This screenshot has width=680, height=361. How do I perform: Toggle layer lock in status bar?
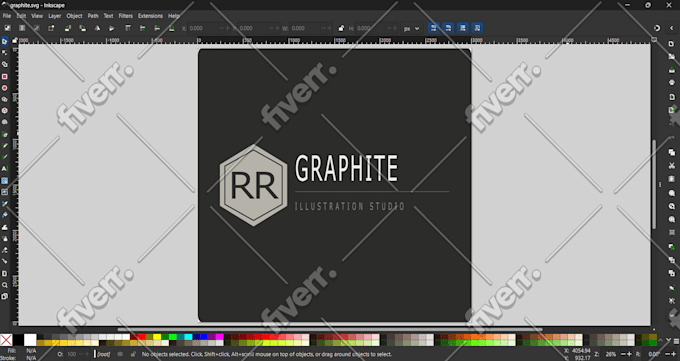click(133, 354)
